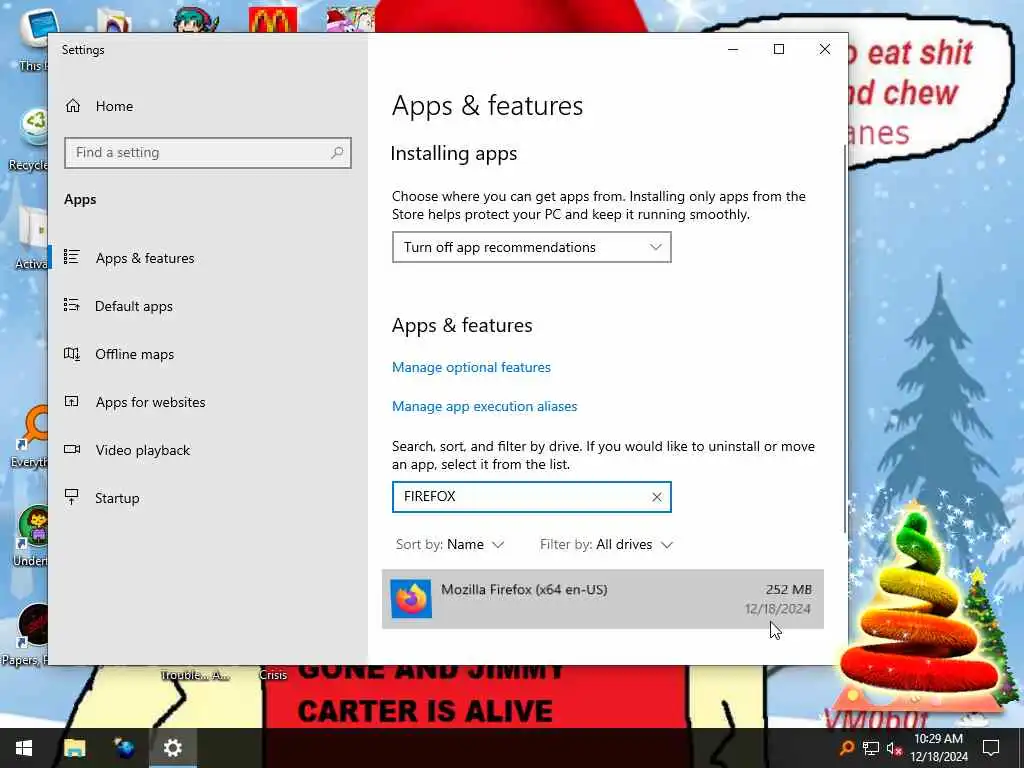Click the Offline maps map icon
The width and height of the screenshot is (1024, 768).
(x=72, y=353)
